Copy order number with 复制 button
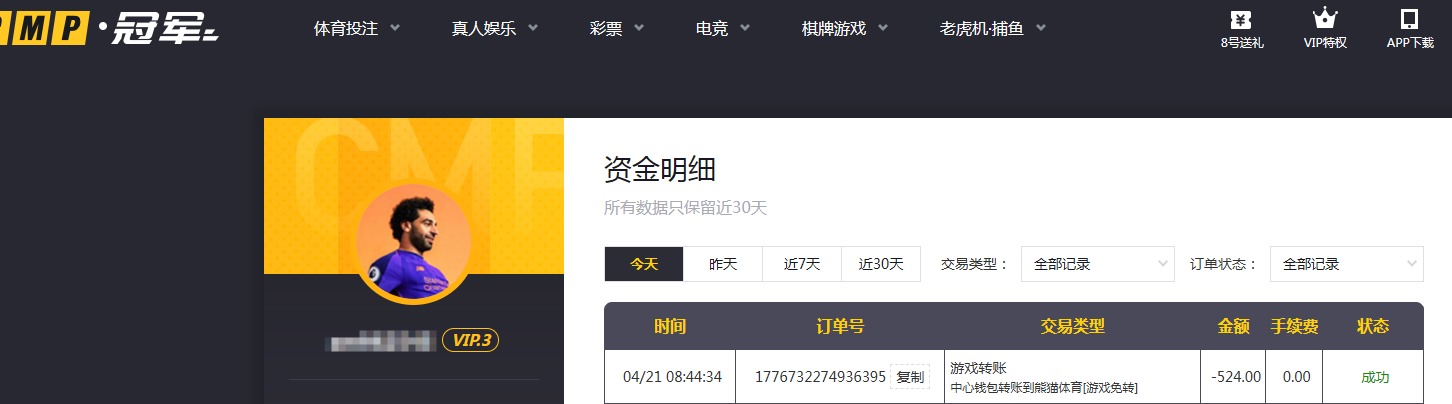 [910, 377]
